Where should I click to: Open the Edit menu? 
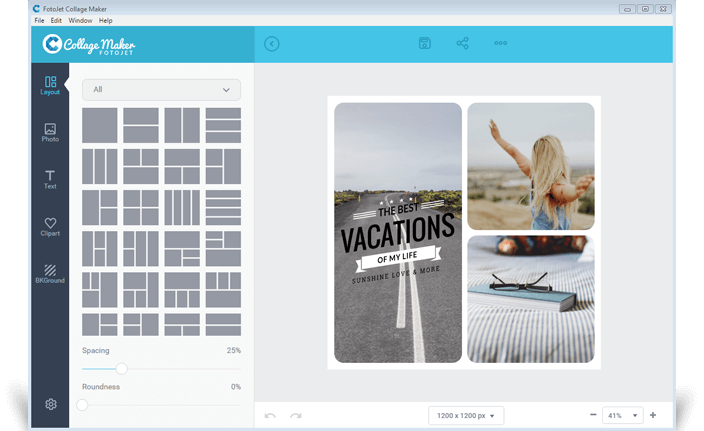coord(56,21)
